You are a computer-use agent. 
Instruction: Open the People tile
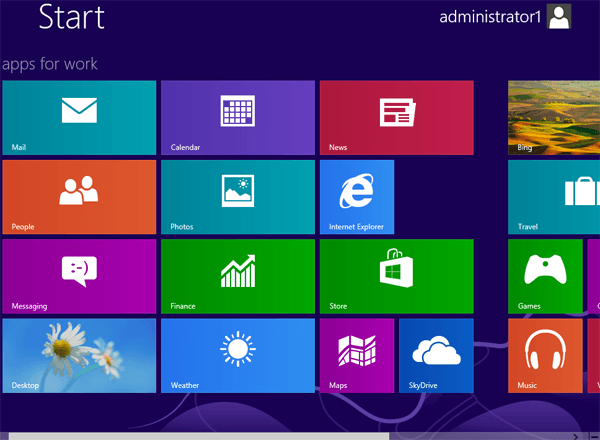click(x=79, y=197)
